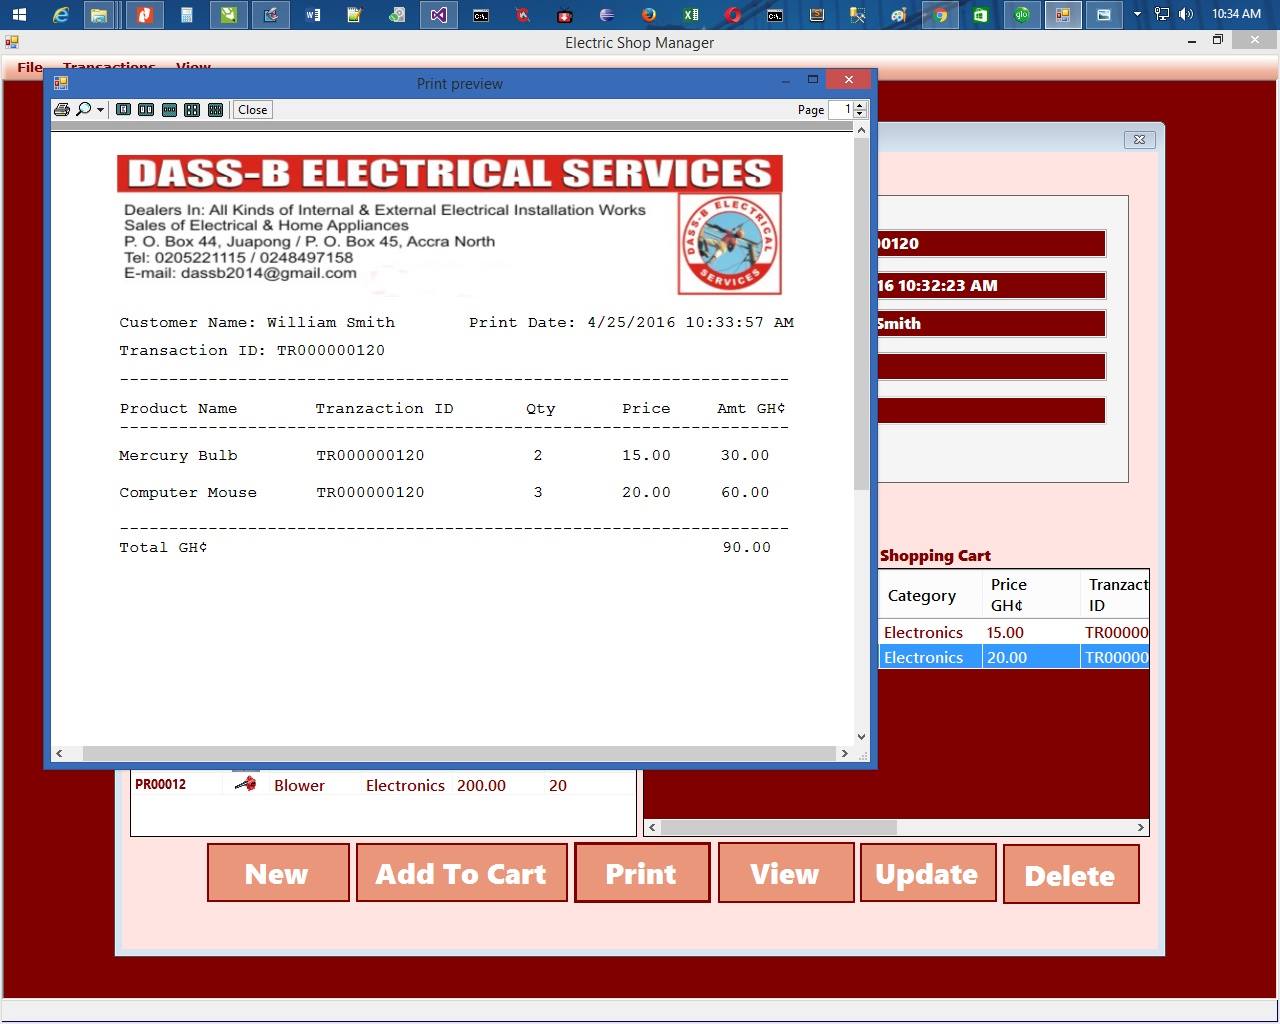Open the zoom level dropdown arrow

click(100, 110)
